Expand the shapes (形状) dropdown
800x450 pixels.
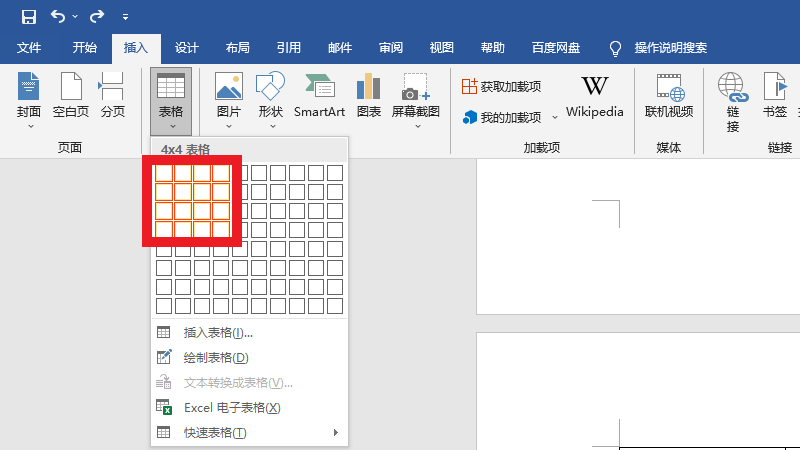270,126
